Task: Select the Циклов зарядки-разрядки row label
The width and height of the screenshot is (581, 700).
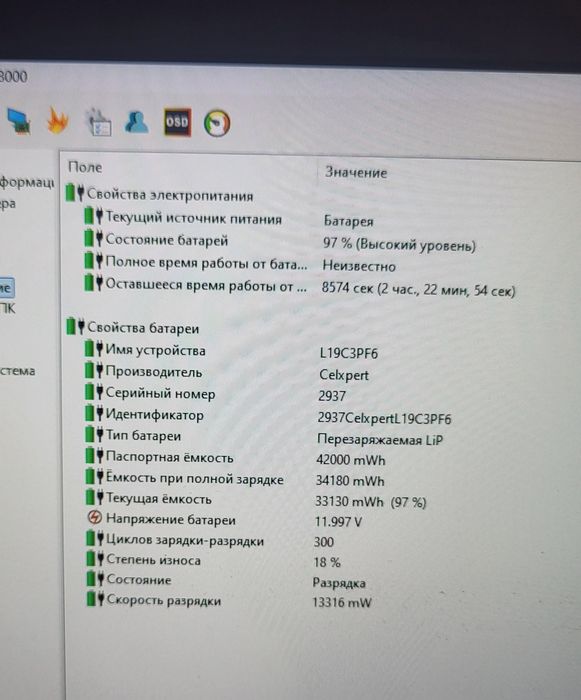Action: (185, 540)
